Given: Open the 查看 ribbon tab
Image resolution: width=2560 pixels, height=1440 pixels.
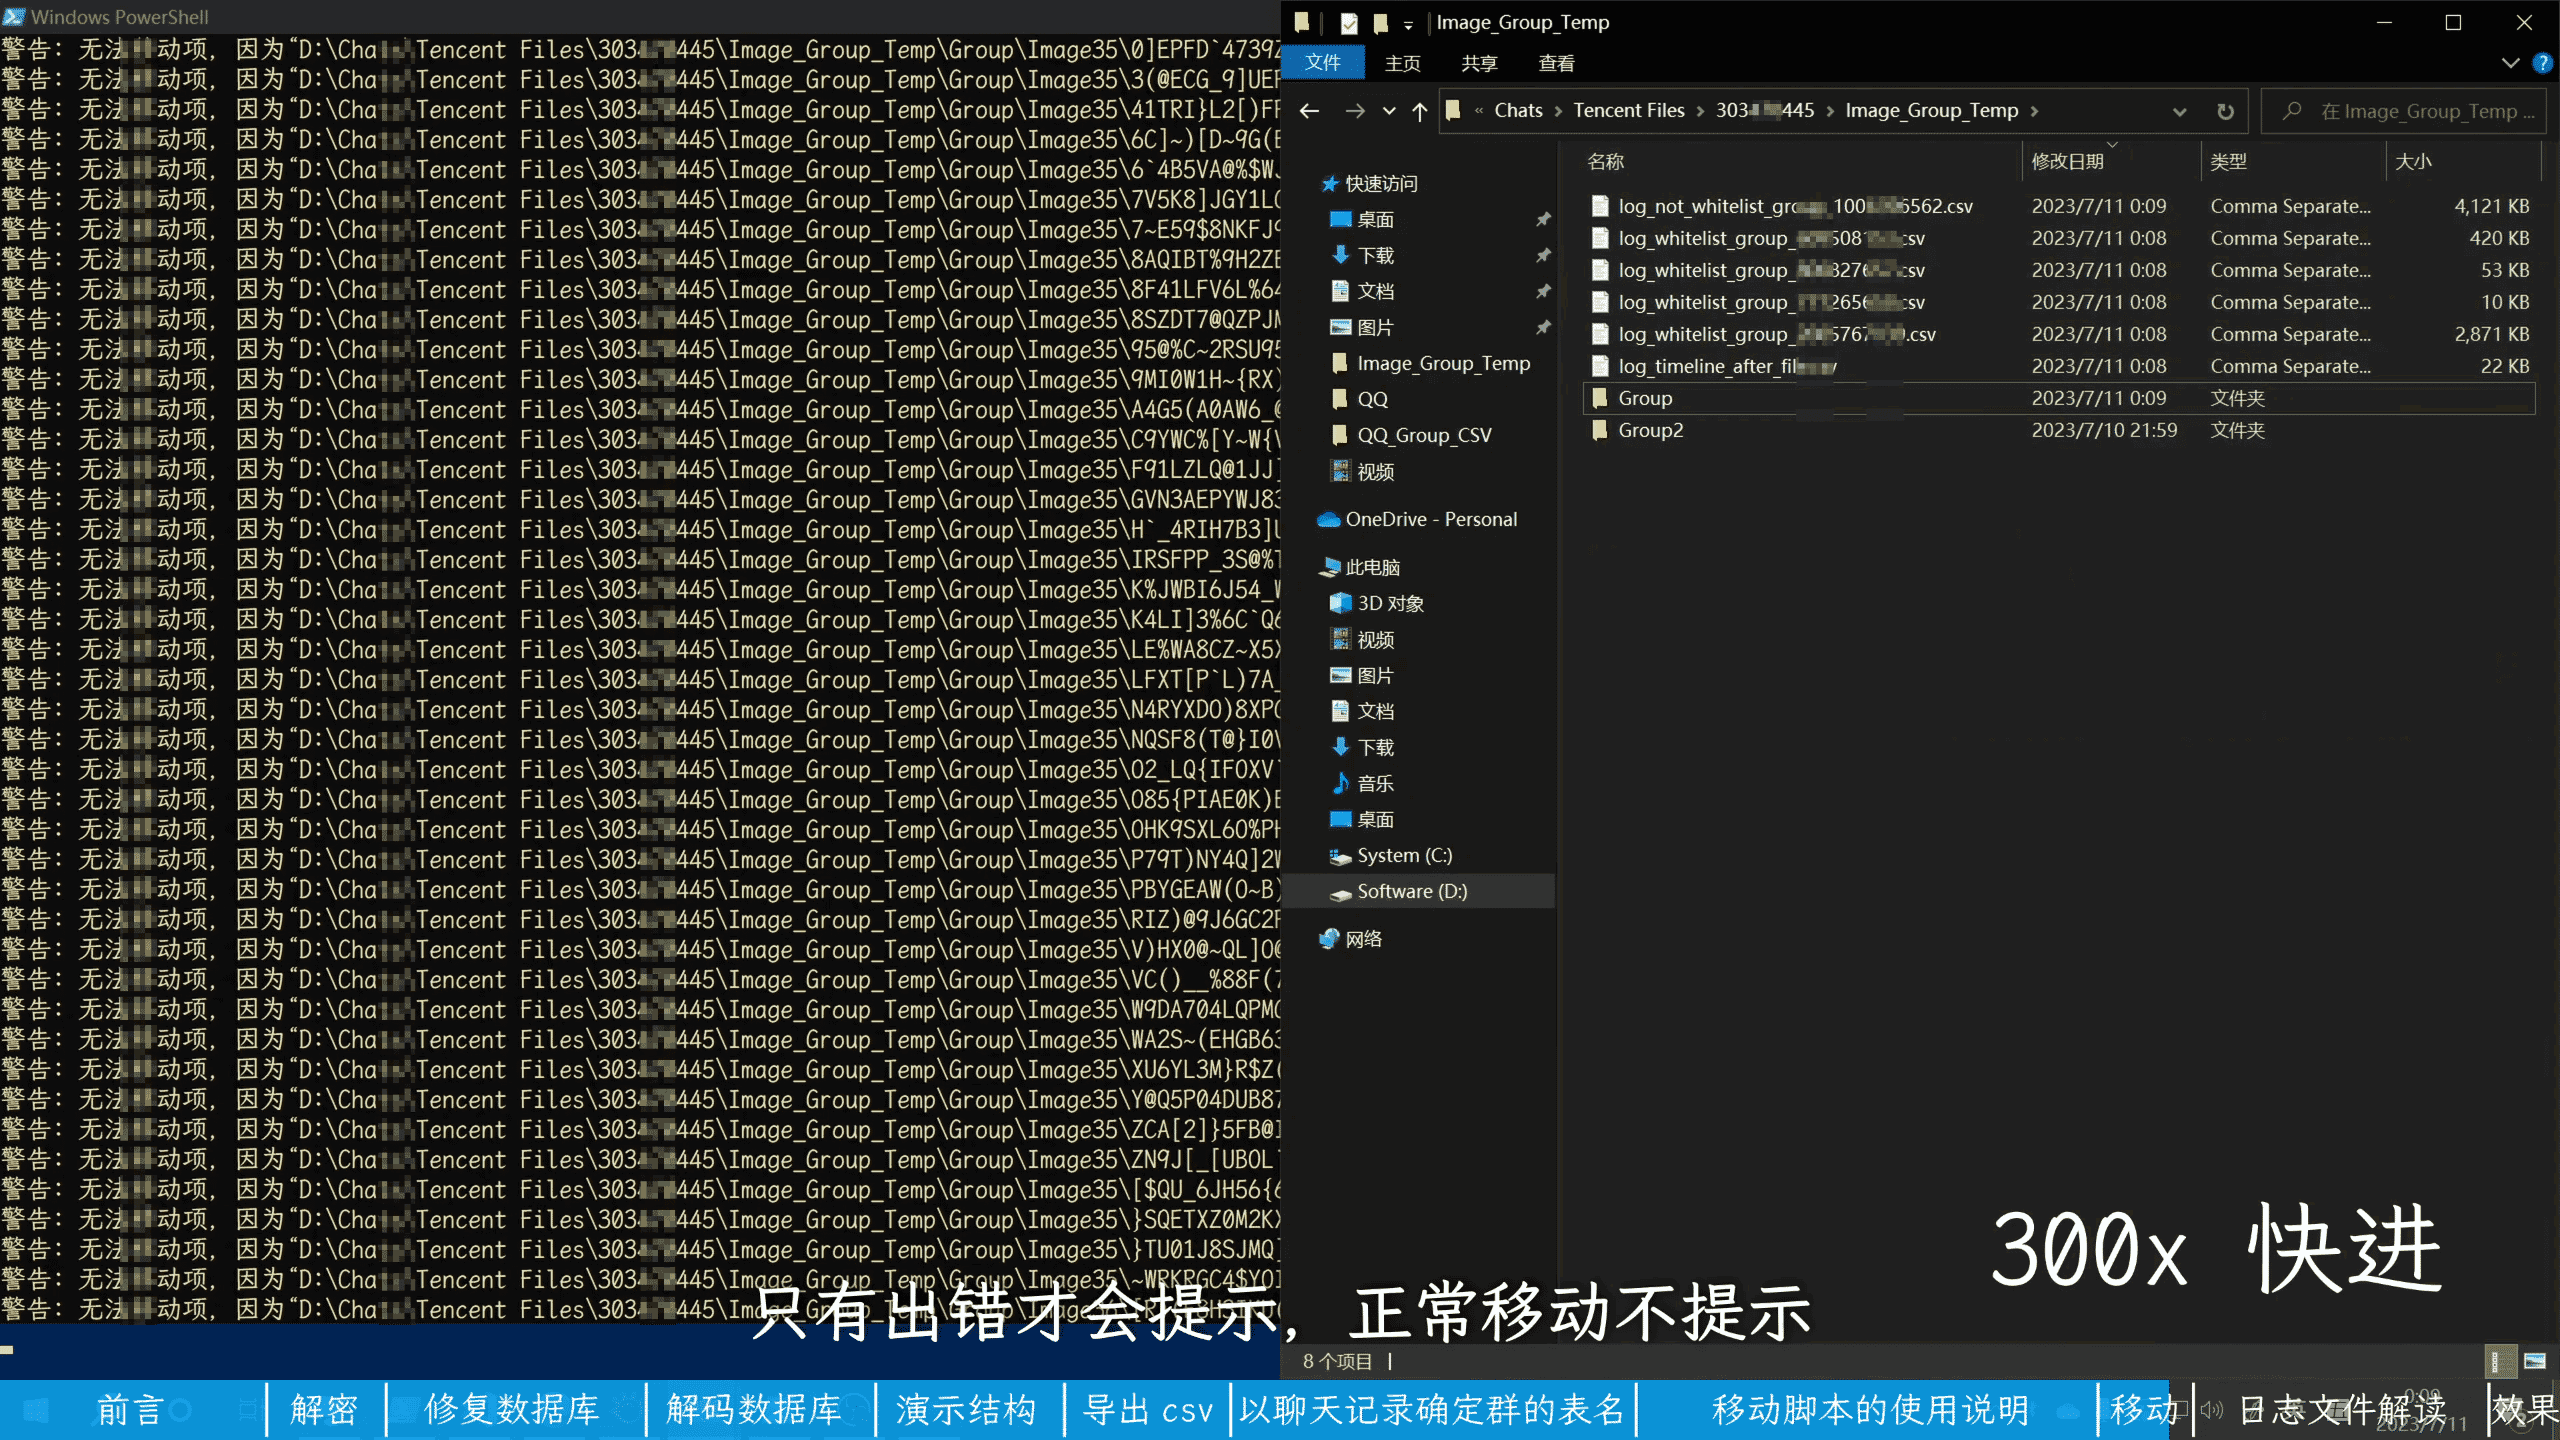Looking at the screenshot, I should click(1556, 63).
